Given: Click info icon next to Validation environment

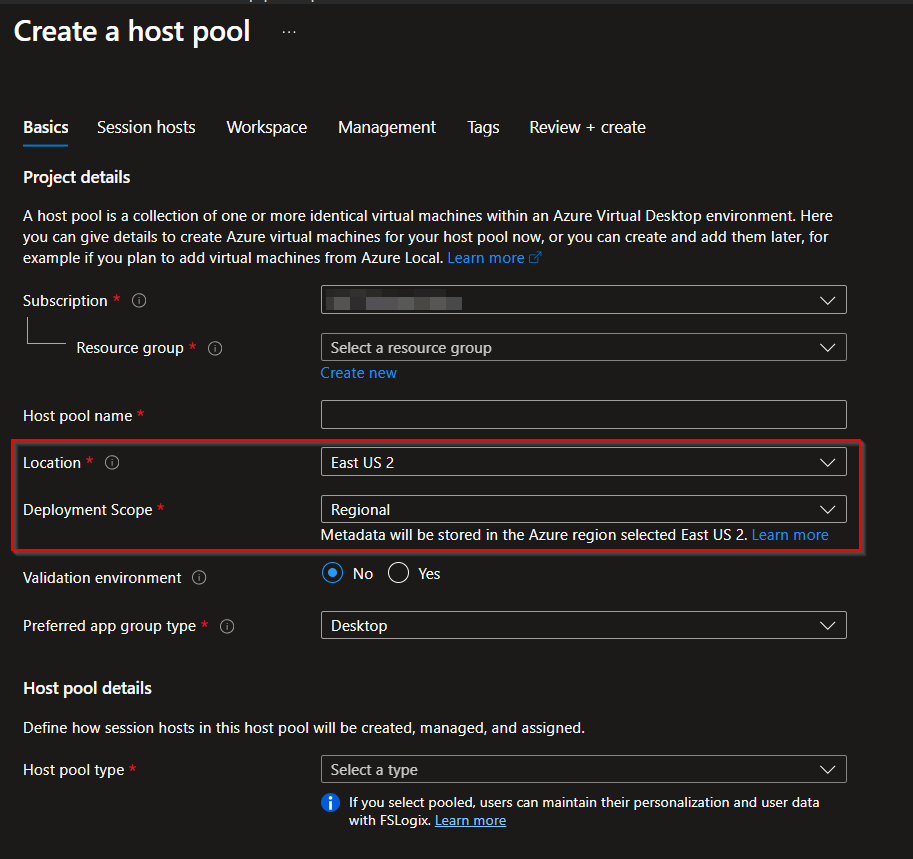Looking at the screenshot, I should coord(199,578).
